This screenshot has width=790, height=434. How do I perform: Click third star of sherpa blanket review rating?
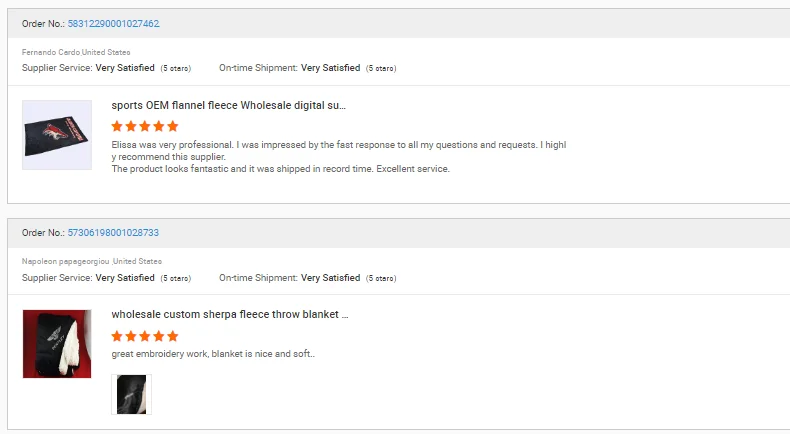coord(145,336)
